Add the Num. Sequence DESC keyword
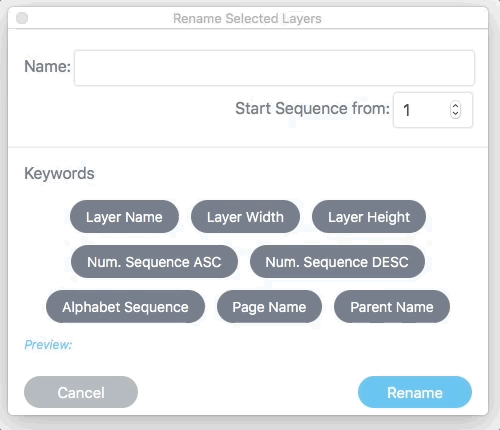 coord(337,262)
